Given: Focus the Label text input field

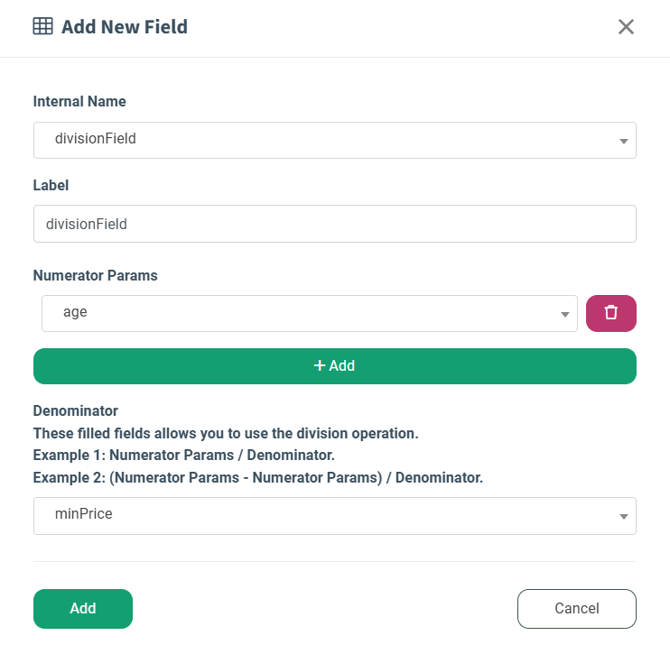Looking at the screenshot, I should coord(335,224).
